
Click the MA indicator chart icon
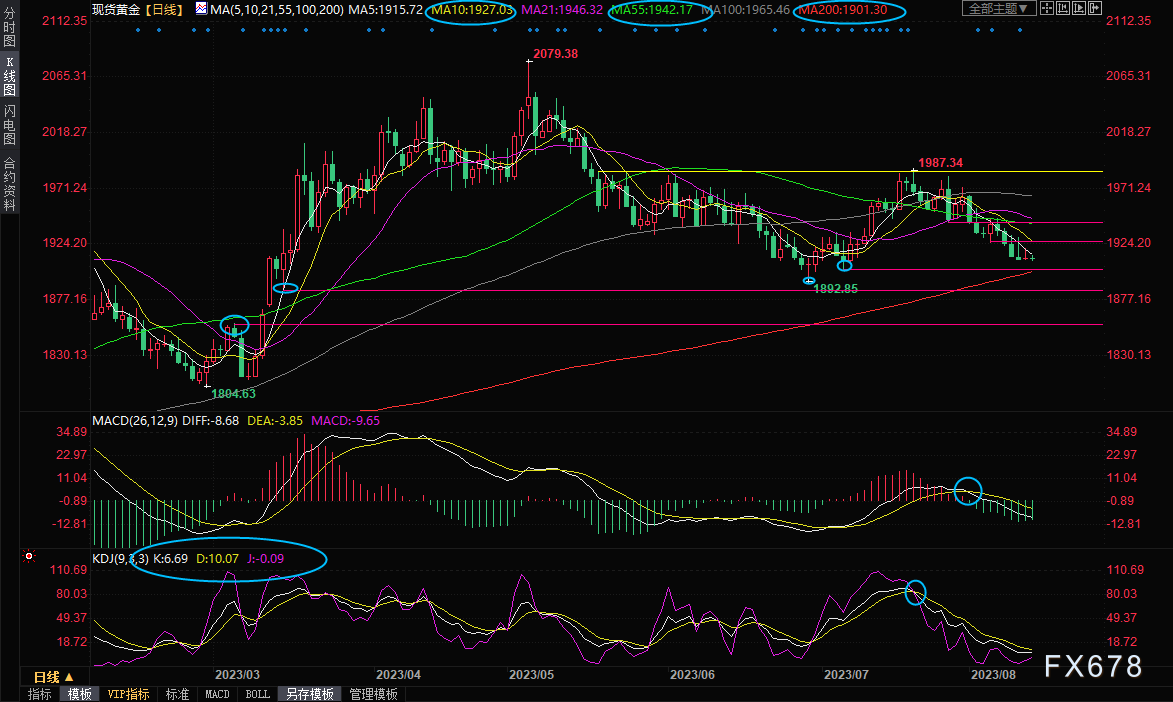(x=201, y=9)
